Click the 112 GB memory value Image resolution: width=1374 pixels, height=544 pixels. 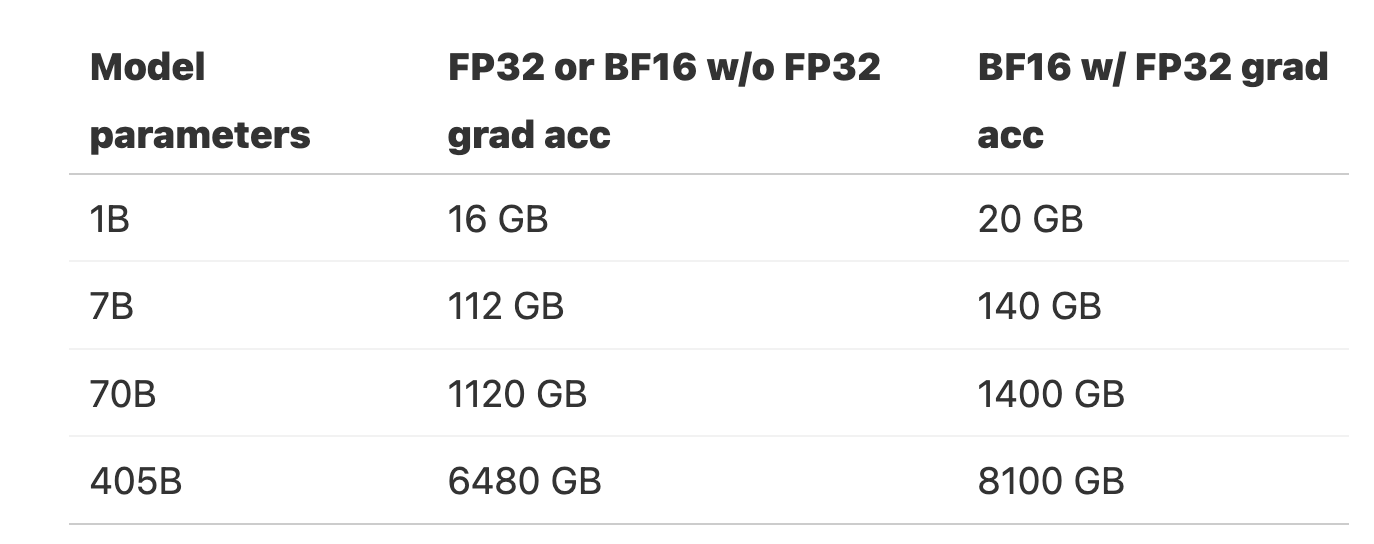pyautogui.click(x=506, y=306)
